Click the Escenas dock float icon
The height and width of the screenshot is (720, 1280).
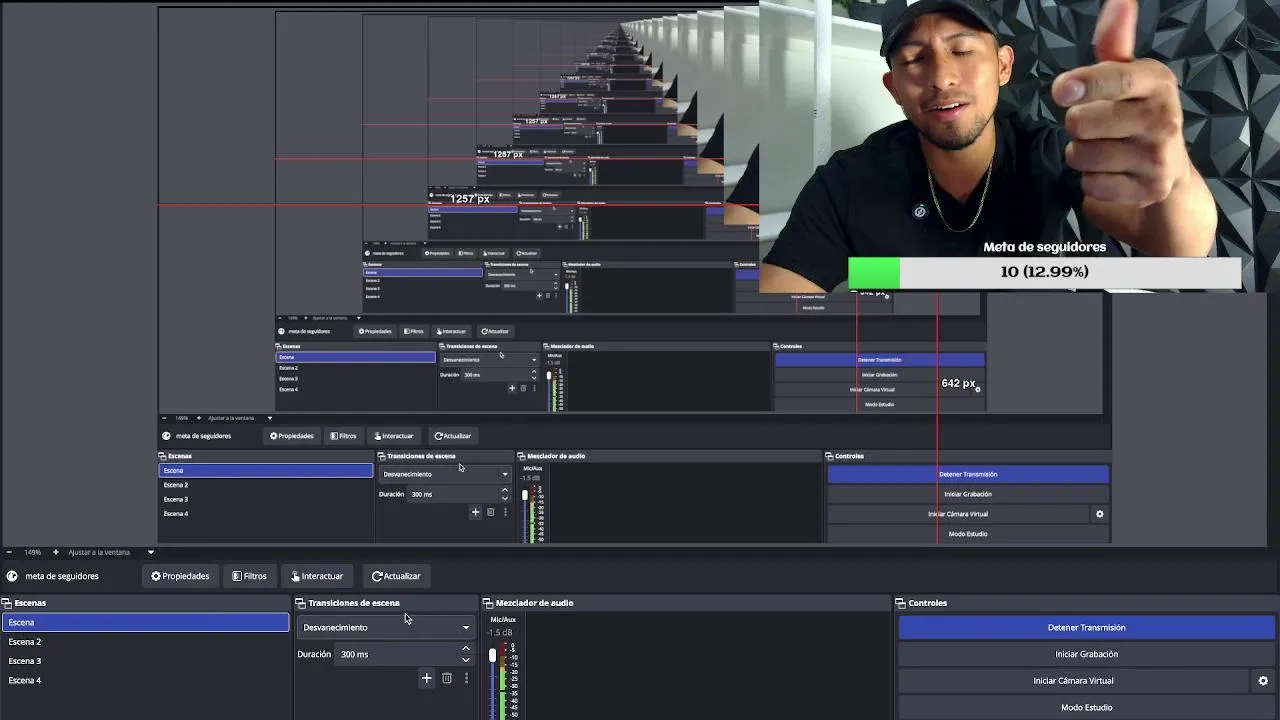point(6,603)
